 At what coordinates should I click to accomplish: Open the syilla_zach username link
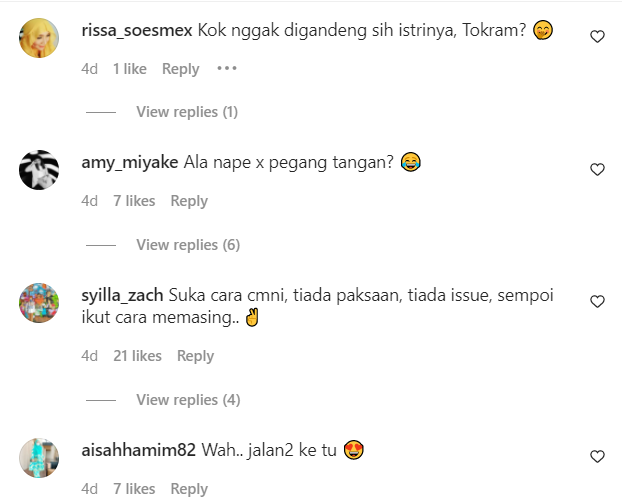122,296
